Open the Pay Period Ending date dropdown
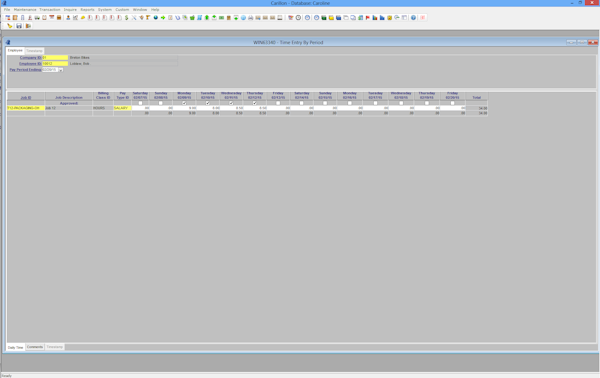The image size is (600, 378). tap(60, 70)
